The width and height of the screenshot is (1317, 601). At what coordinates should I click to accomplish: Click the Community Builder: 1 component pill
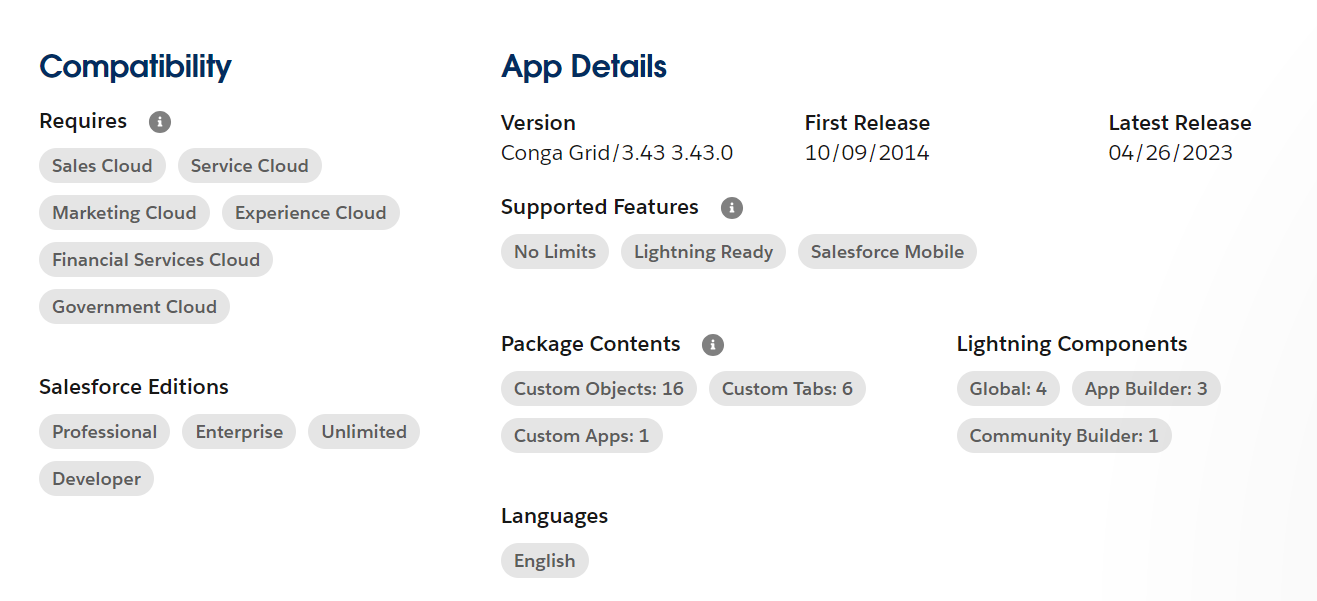click(x=1063, y=435)
